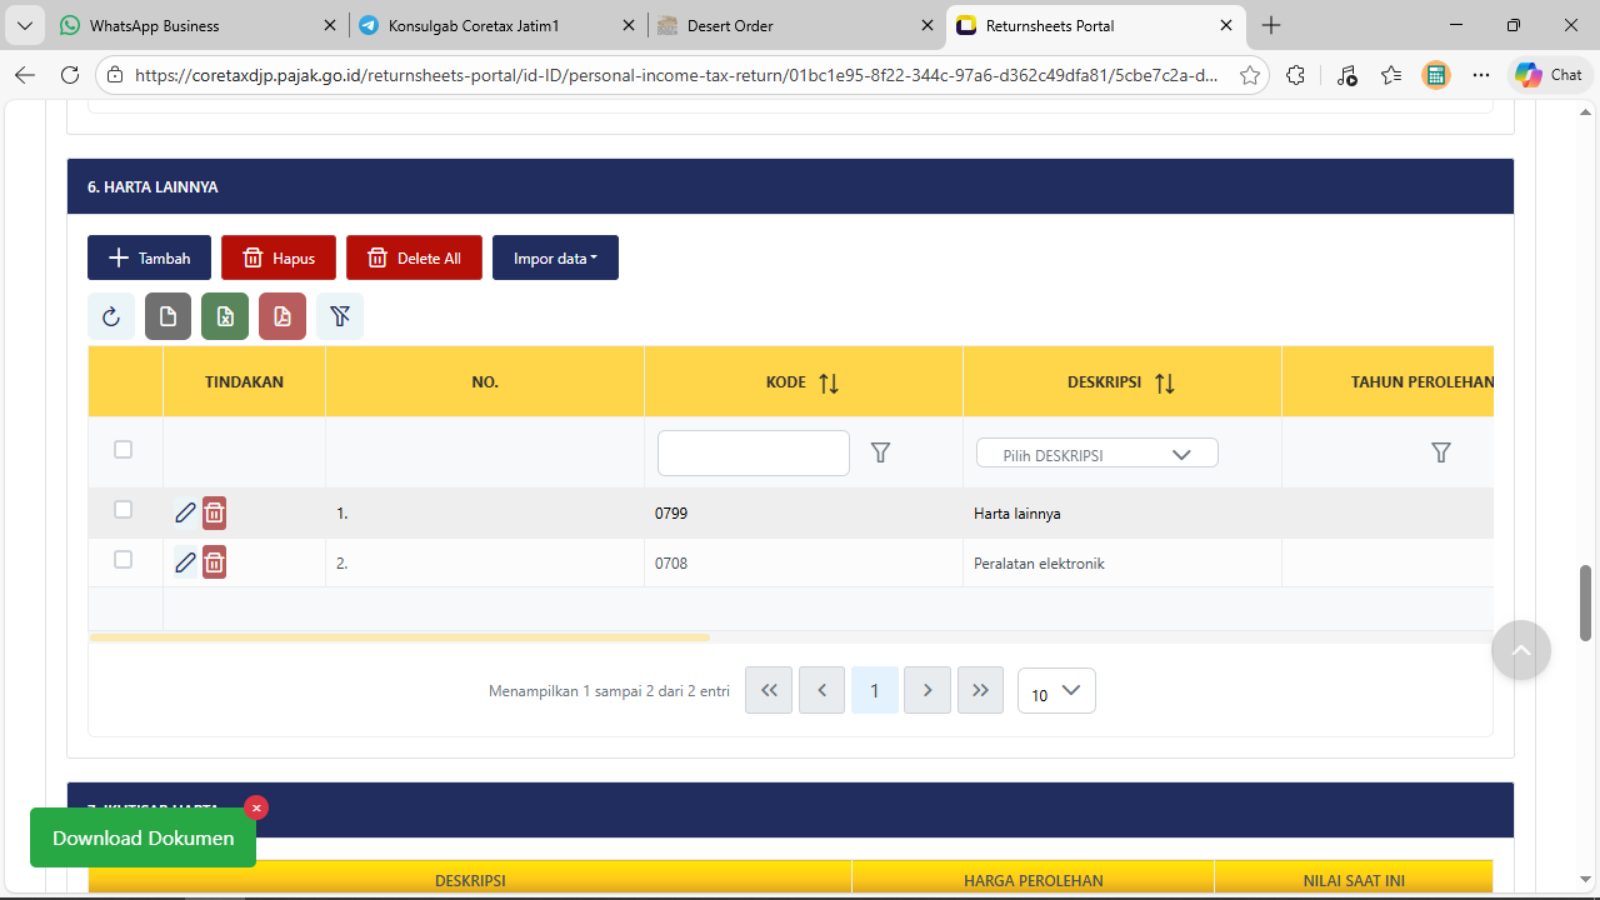Tick the select-all checkbox in header row
The height and width of the screenshot is (900, 1600).
pos(123,450)
